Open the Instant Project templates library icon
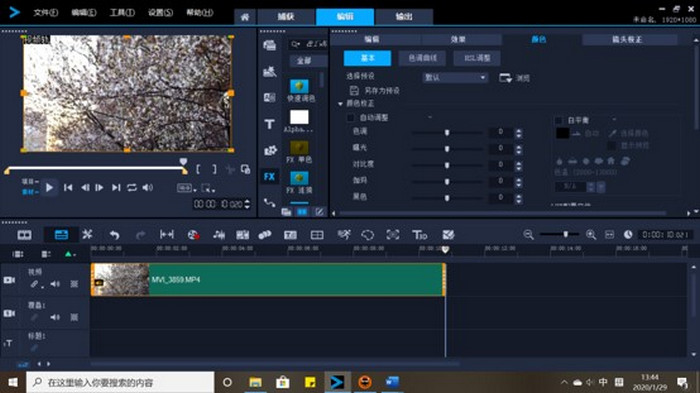Viewport: 700px width, 393px height. (x=270, y=71)
